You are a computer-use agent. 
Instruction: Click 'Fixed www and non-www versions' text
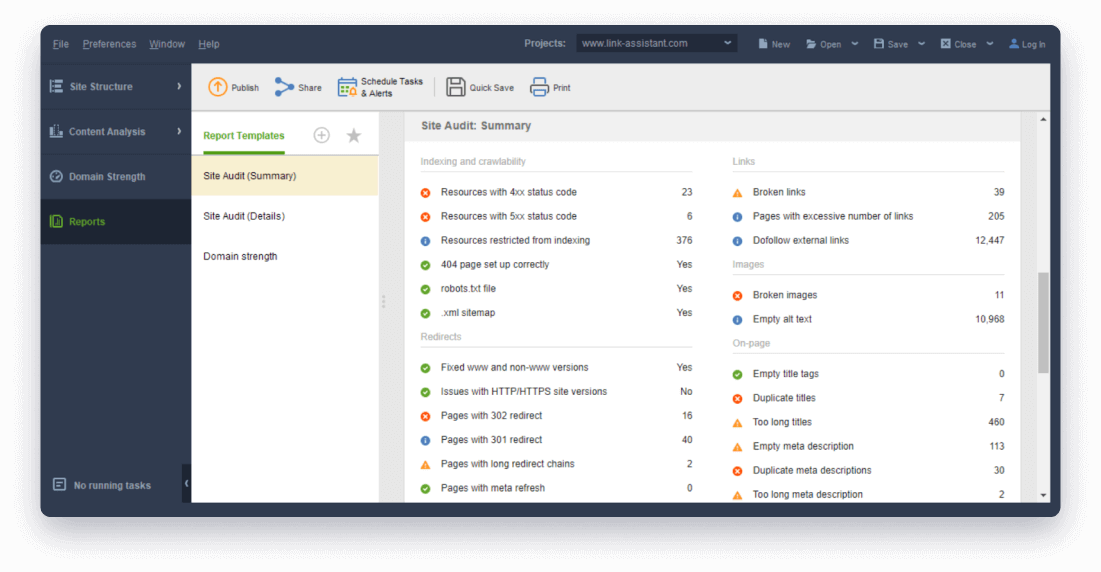(515, 367)
